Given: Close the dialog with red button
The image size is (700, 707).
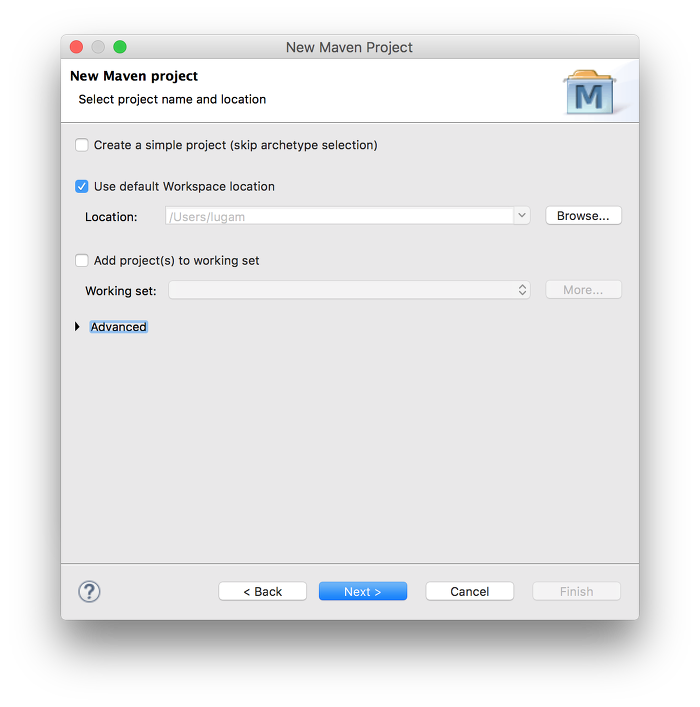Looking at the screenshot, I should coord(76,47).
